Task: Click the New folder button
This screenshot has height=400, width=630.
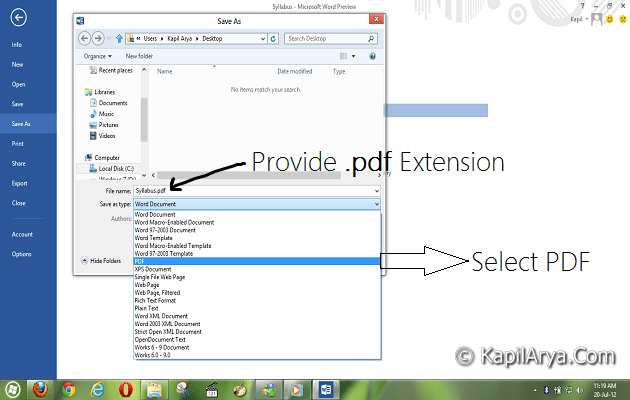Action: tap(139, 56)
